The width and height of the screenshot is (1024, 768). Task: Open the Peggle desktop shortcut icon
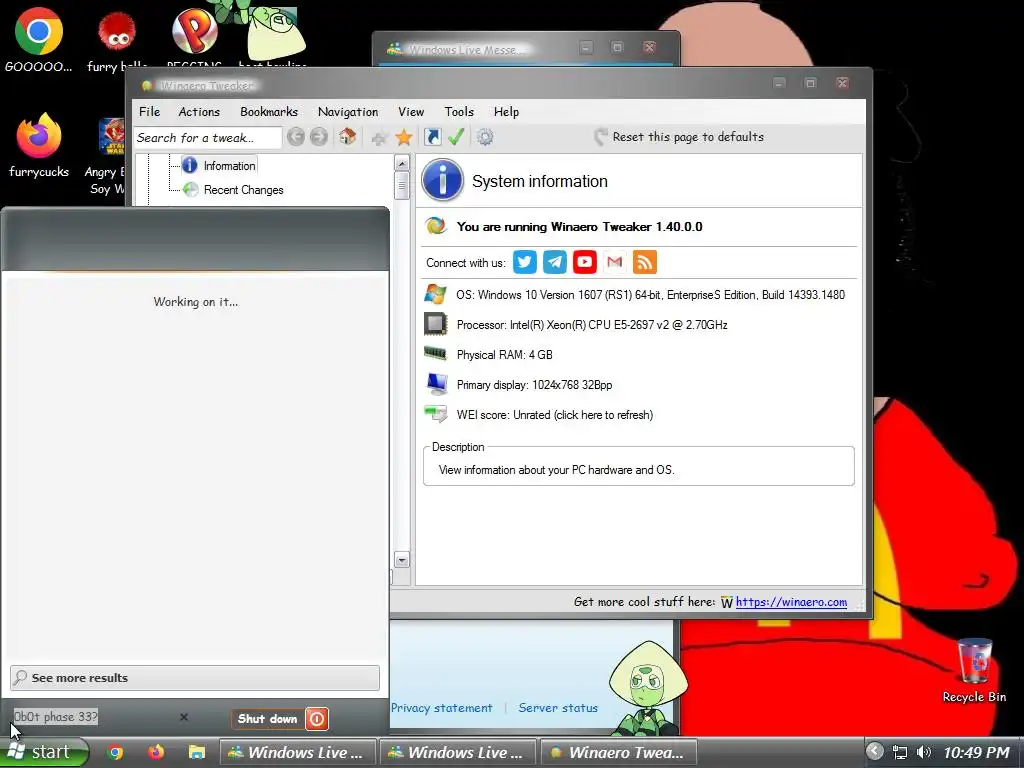pyautogui.click(x=194, y=31)
